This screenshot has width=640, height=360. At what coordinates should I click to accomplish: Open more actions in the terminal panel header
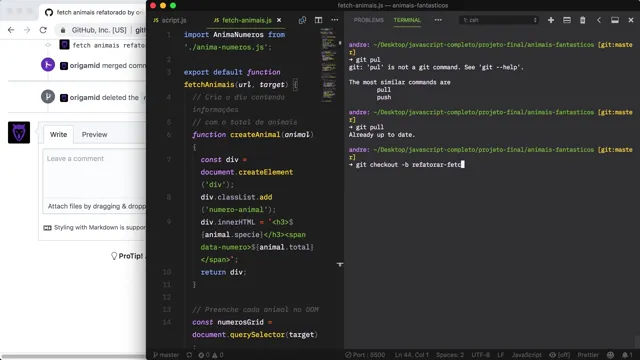coord(438,20)
